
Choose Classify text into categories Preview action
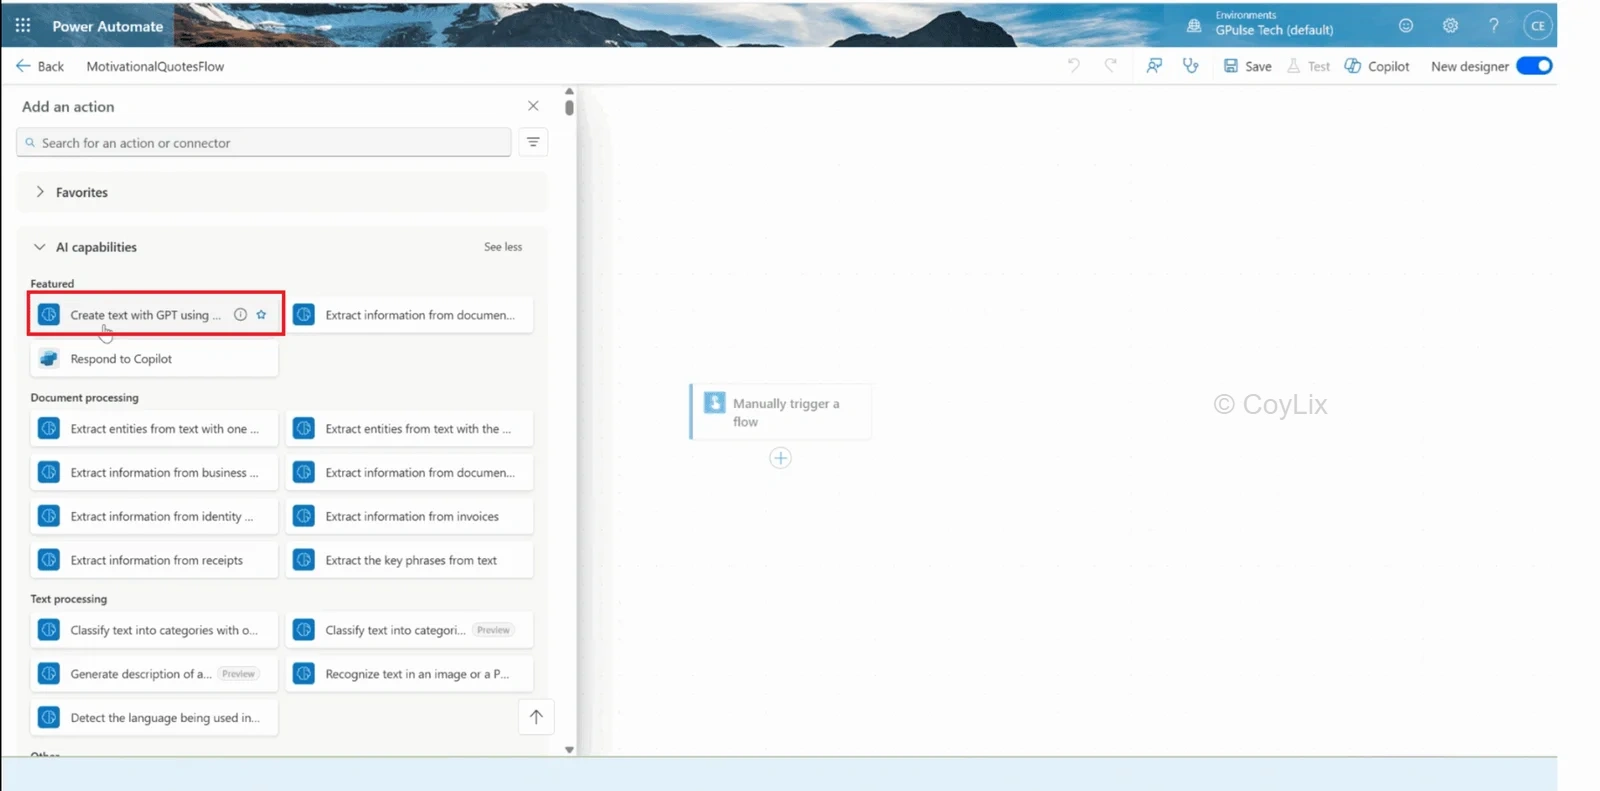pyautogui.click(x=409, y=630)
